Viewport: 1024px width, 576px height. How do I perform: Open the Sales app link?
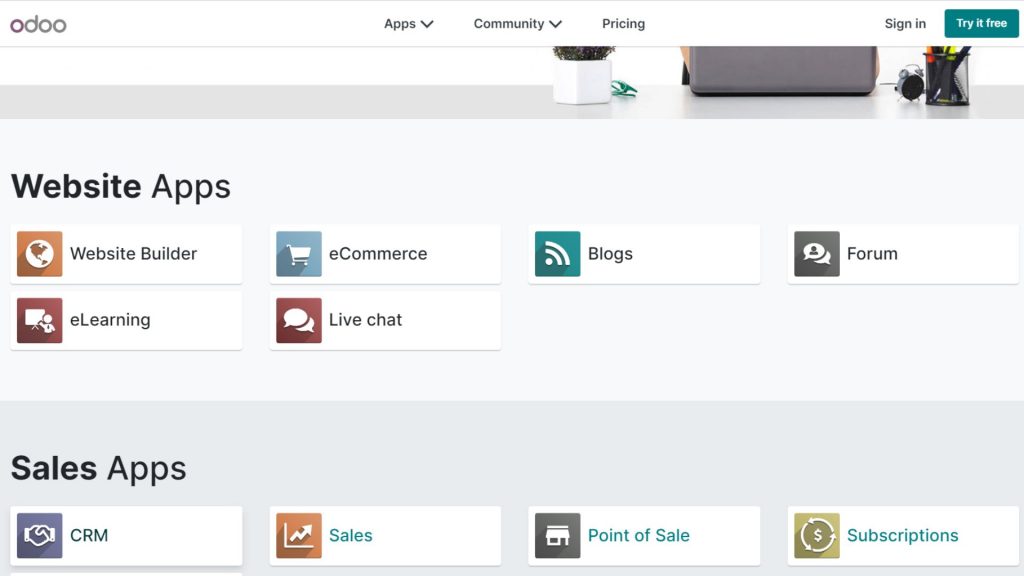(x=385, y=536)
